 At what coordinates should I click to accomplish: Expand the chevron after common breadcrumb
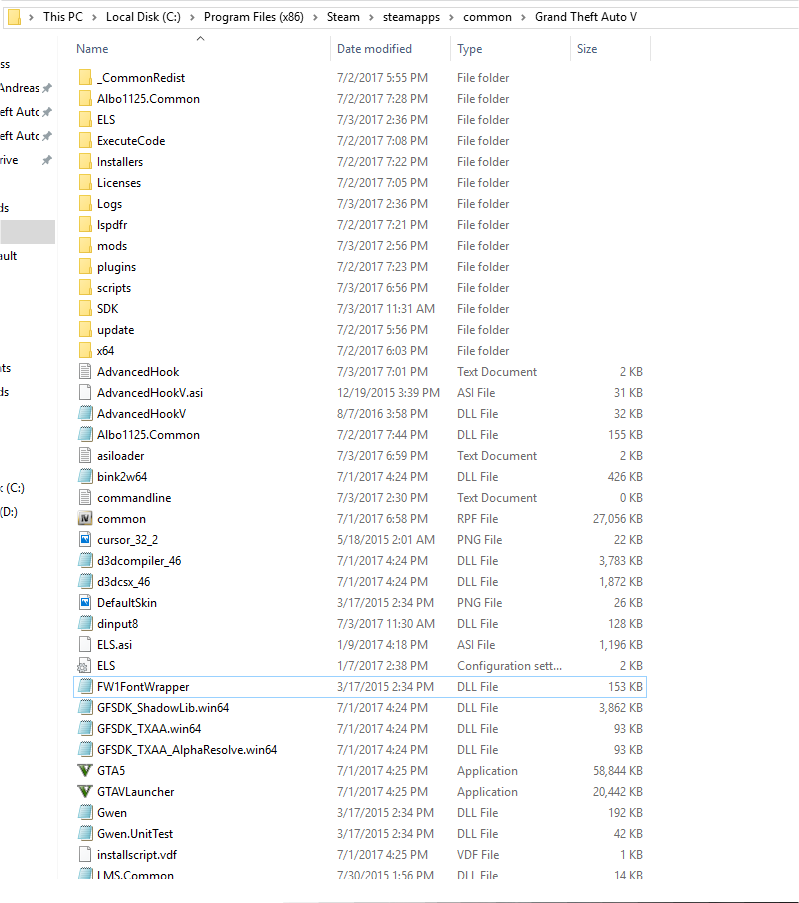tap(523, 17)
